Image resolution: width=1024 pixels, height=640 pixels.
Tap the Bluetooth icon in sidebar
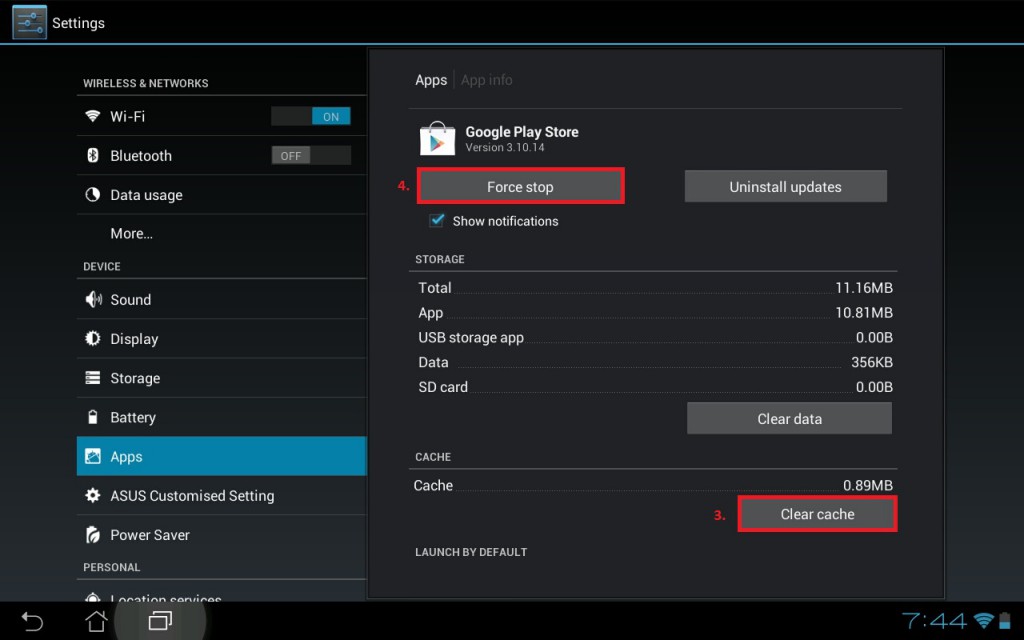pyautogui.click(x=93, y=155)
